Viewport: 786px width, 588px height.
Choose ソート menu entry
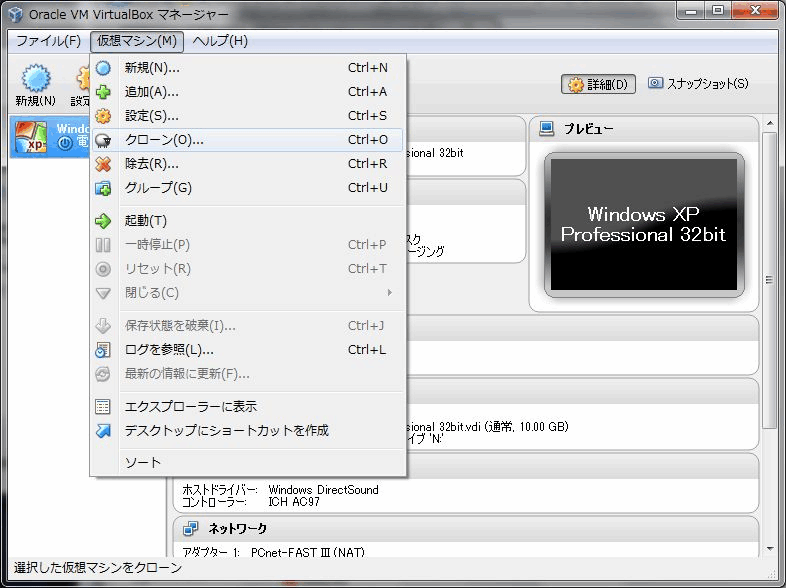click(248, 462)
